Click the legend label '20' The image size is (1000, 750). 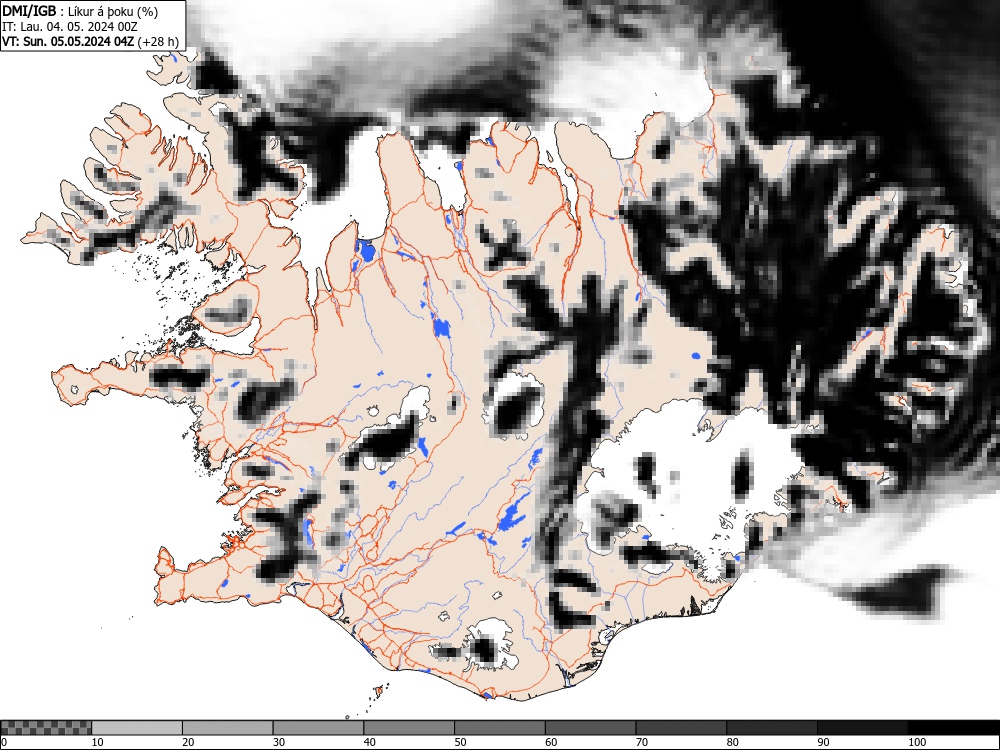[x=188, y=742]
